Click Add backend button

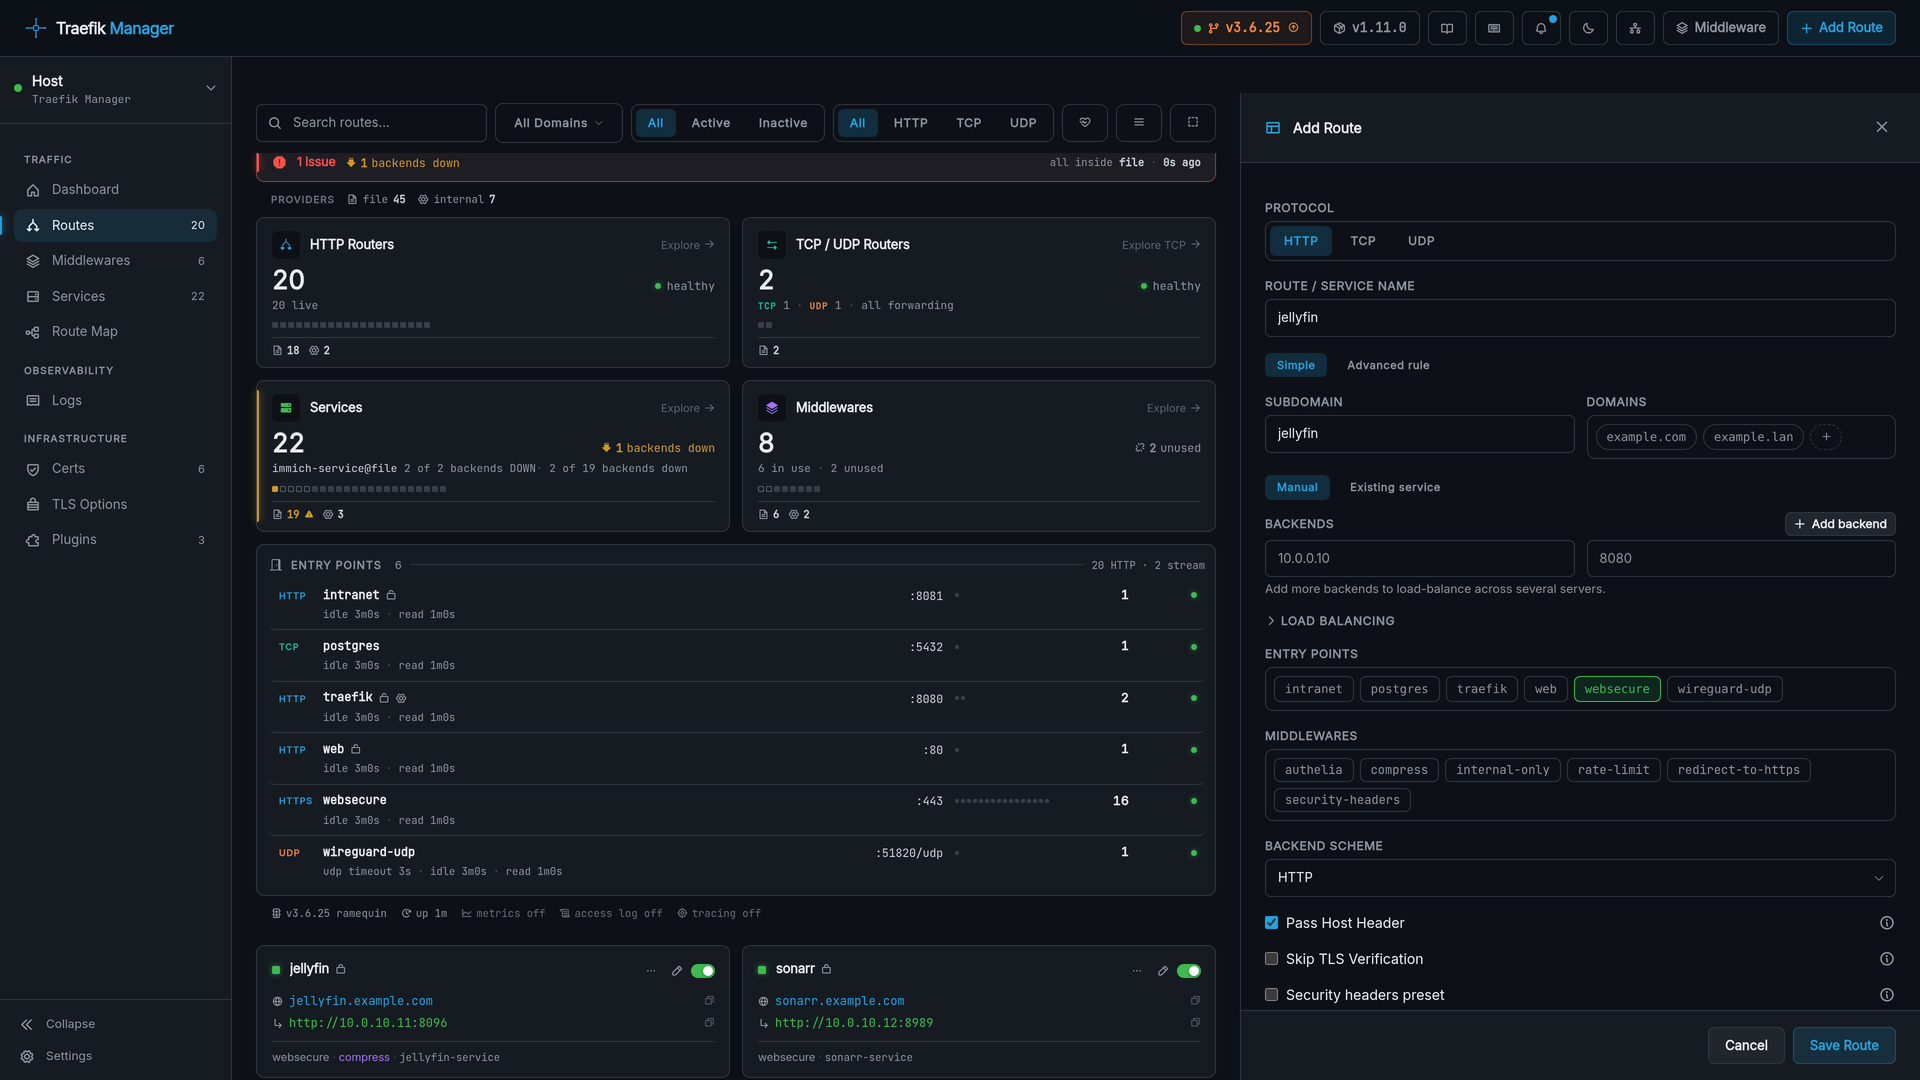coord(1840,524)
